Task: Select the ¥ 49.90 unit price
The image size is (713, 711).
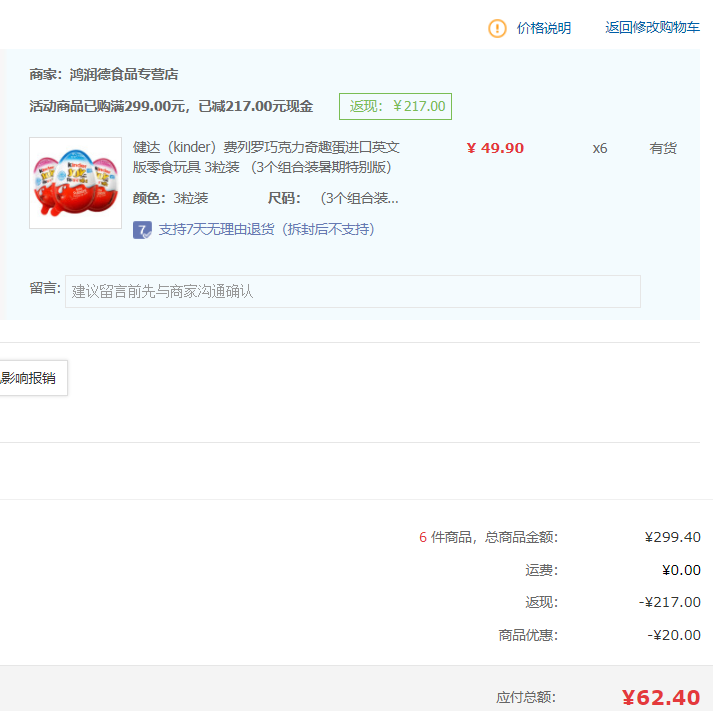Action: (495, 148)
